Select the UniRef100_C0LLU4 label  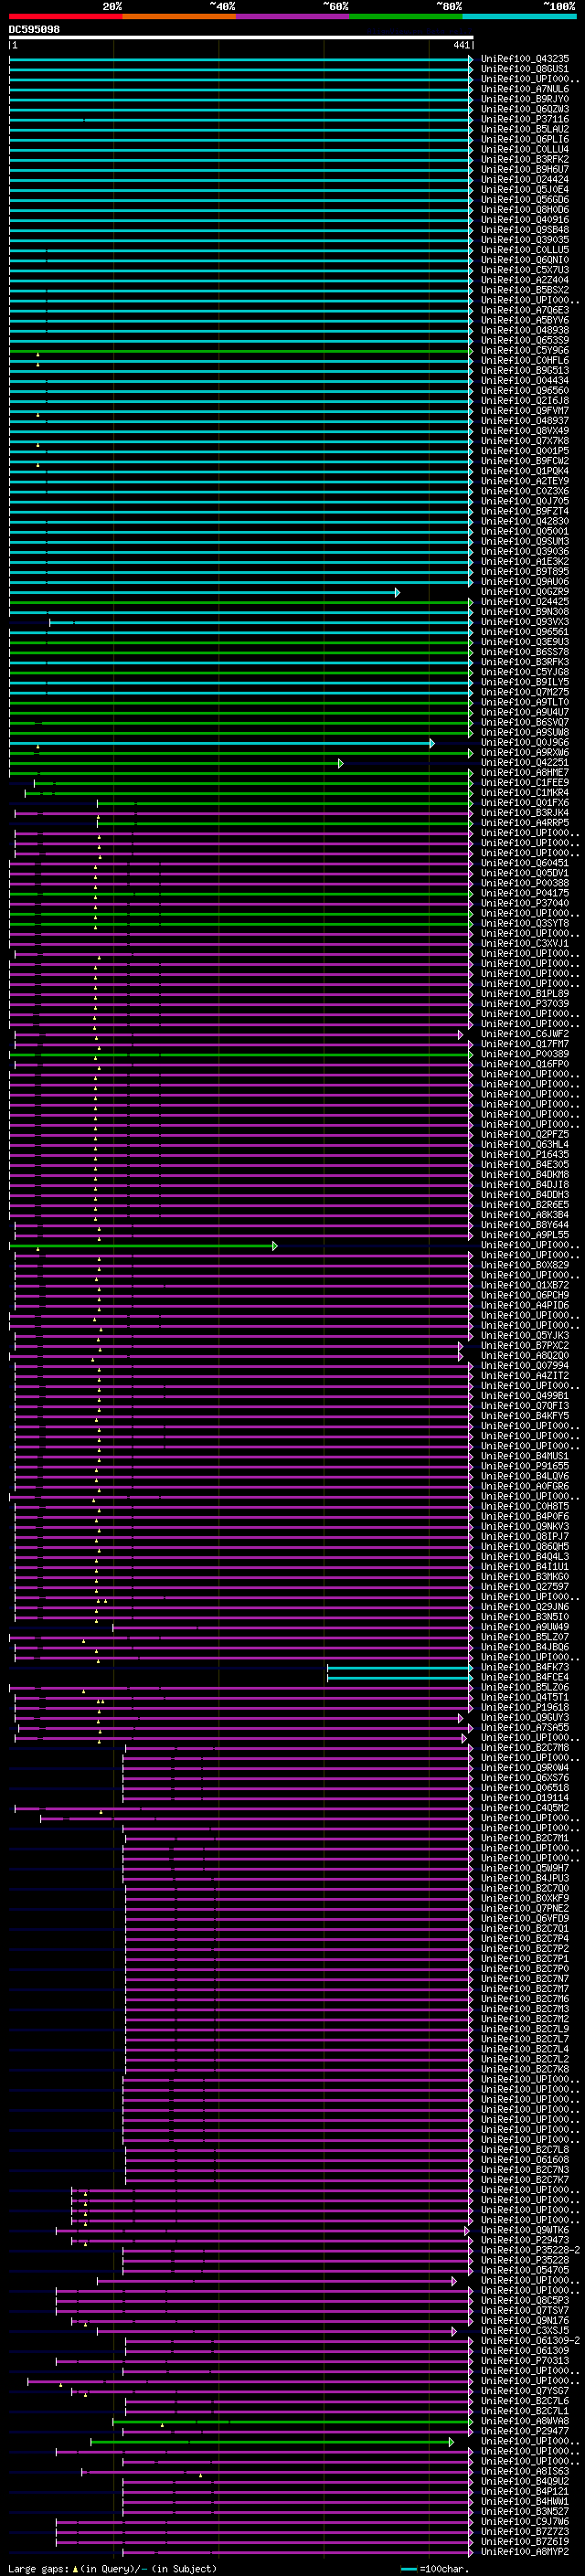tap(525, 149)
